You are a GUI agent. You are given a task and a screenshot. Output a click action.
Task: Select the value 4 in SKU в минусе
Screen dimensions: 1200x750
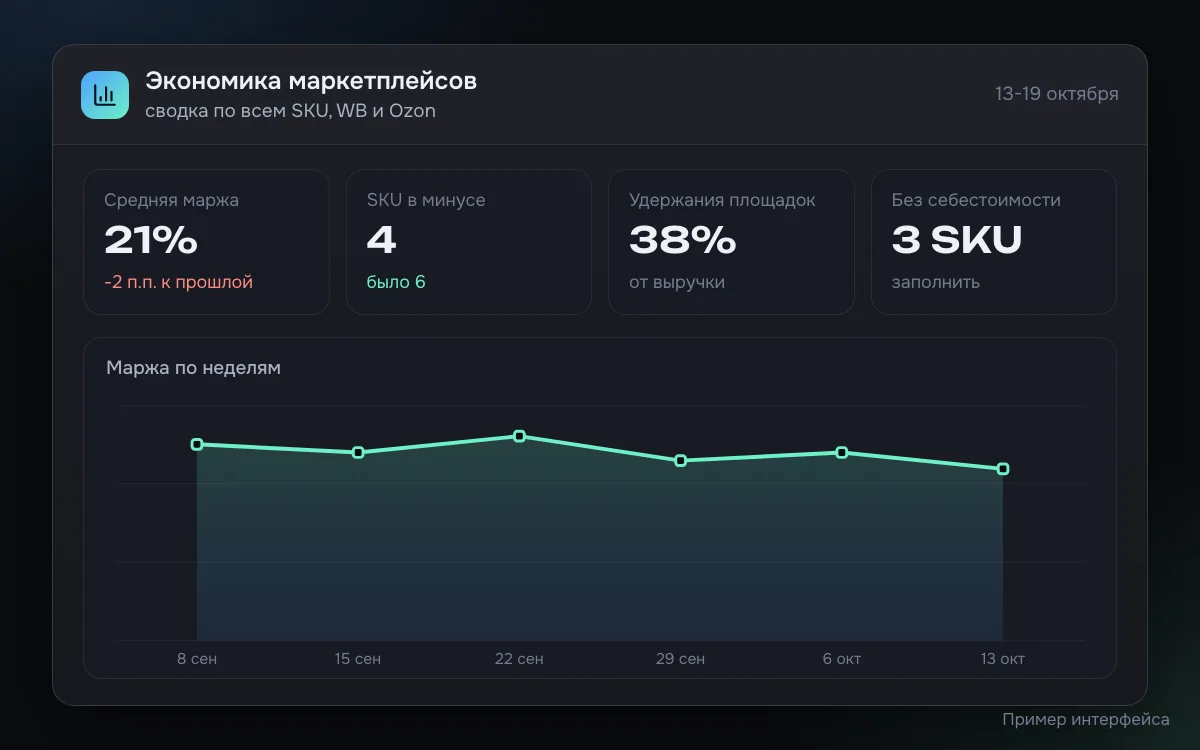pos(382,241)
